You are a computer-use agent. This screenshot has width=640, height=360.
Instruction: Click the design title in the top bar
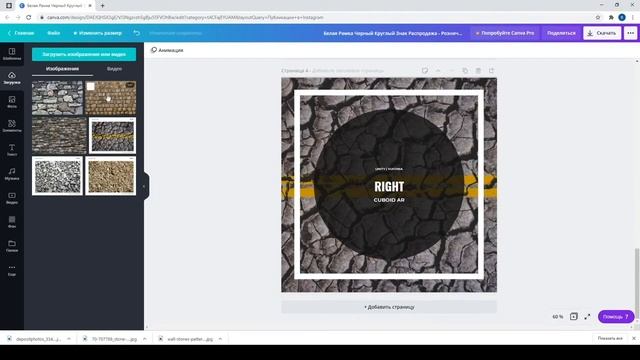click(393, 33)
